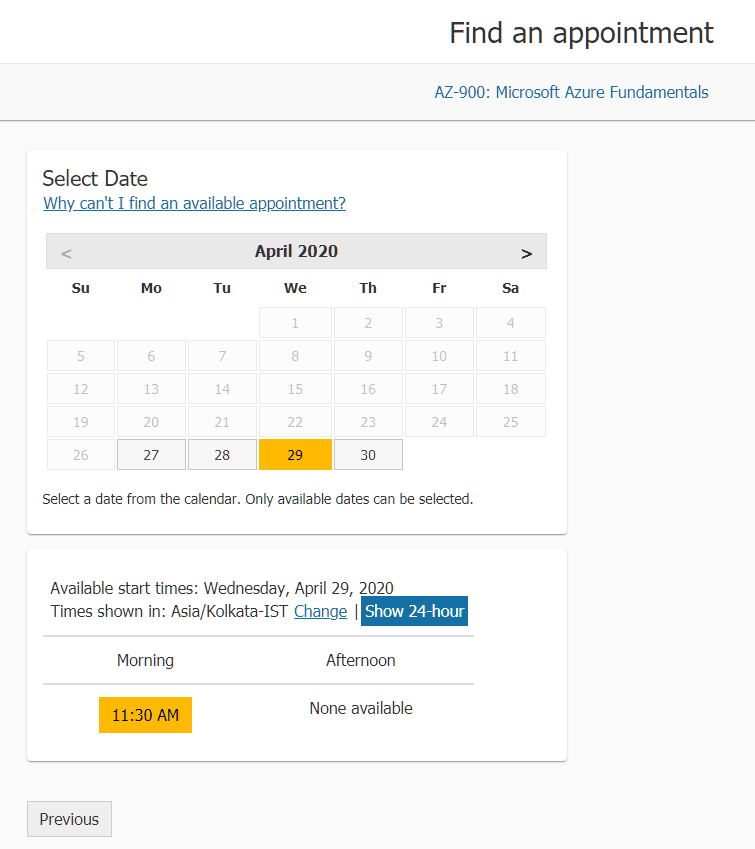Click 'Times shown in: Asia/Kolkata-IST' text
This screenshot has height=849, width=755.
(169, 611)
